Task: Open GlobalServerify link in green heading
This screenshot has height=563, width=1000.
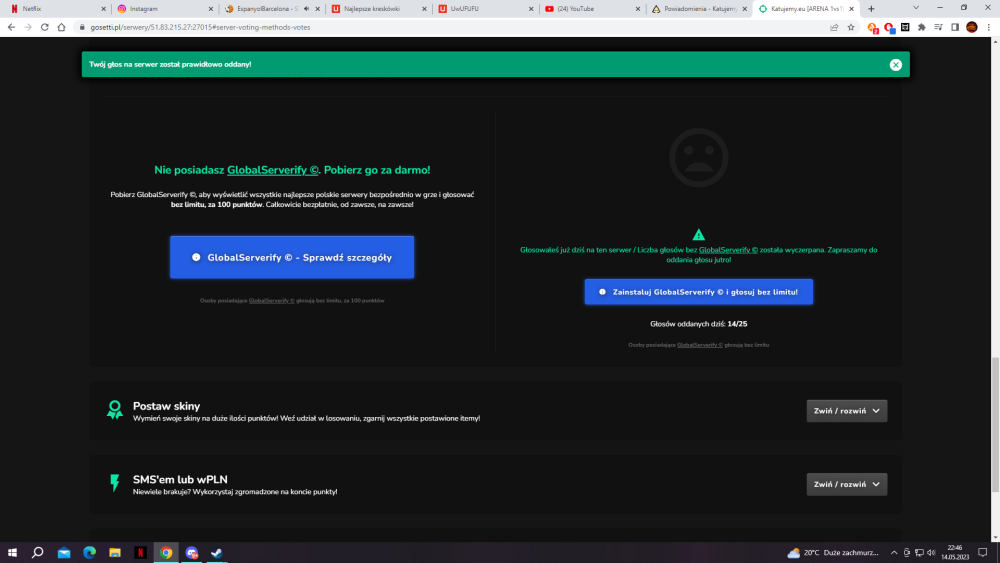Action: [x=272, y=170]
